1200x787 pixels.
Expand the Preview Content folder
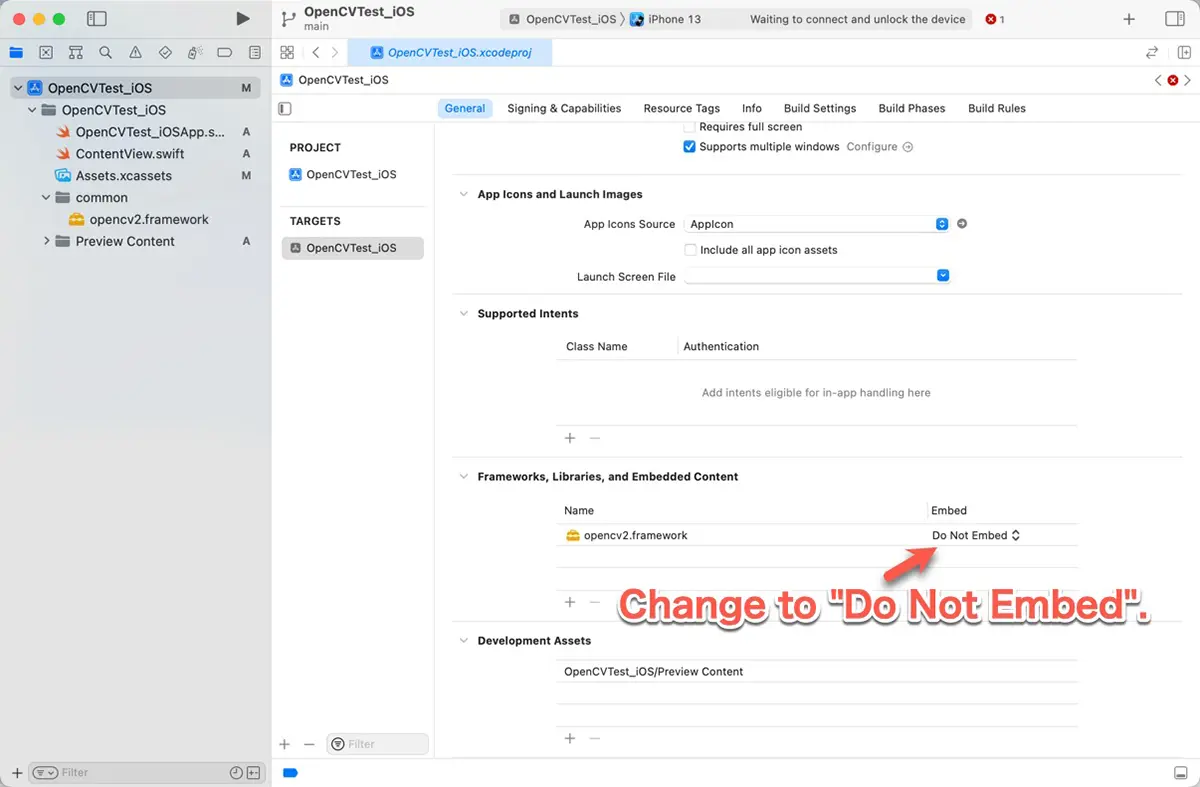(47, 241)
